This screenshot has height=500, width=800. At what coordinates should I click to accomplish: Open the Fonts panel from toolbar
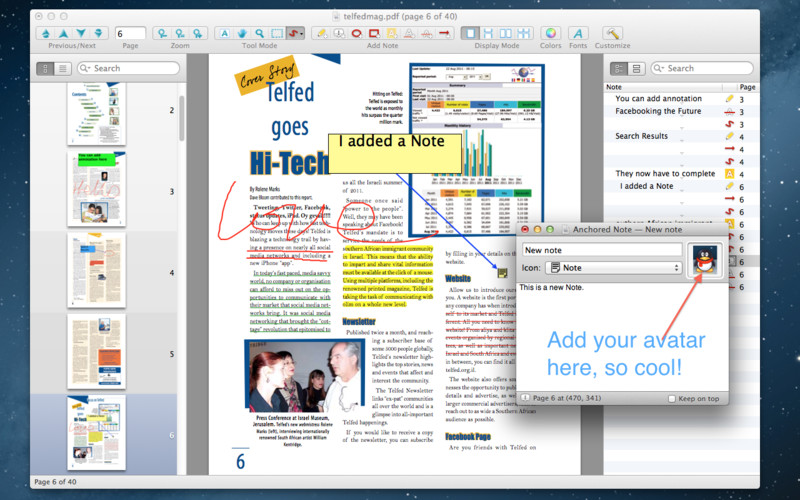pyautogui.click(x=578, y=33)
